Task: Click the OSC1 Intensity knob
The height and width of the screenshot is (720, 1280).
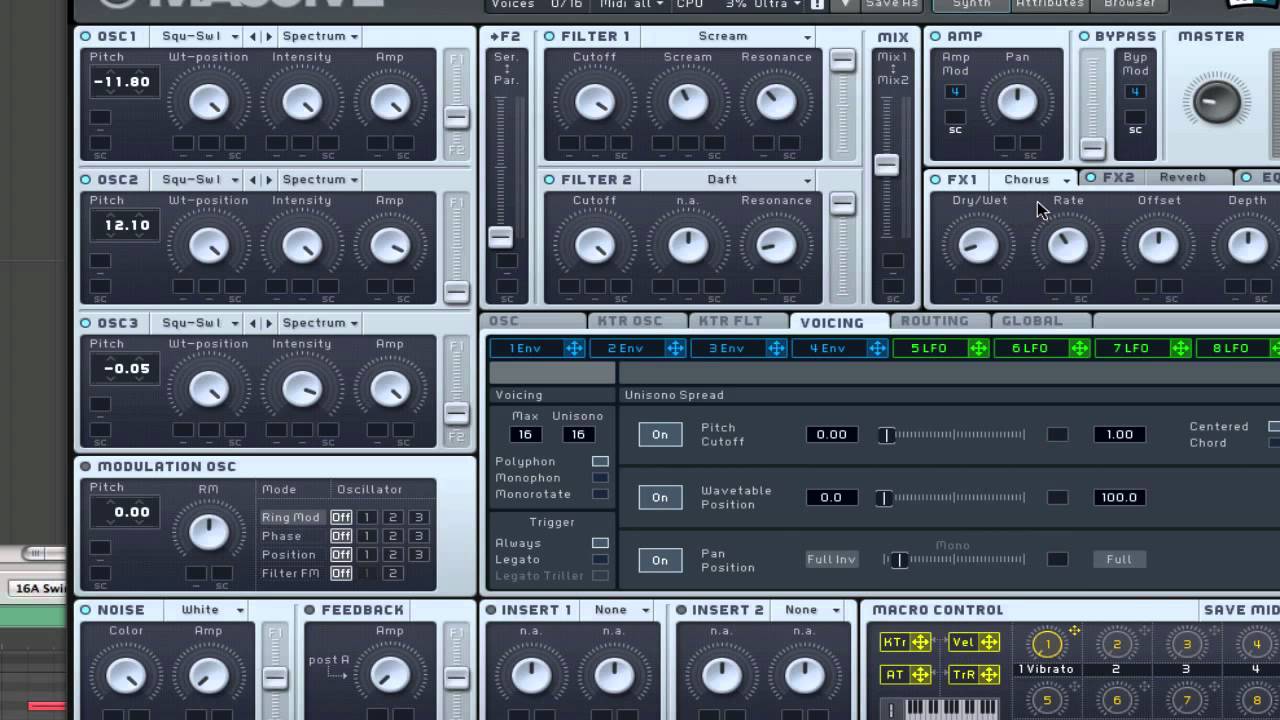Action: (x=301, y=102)
